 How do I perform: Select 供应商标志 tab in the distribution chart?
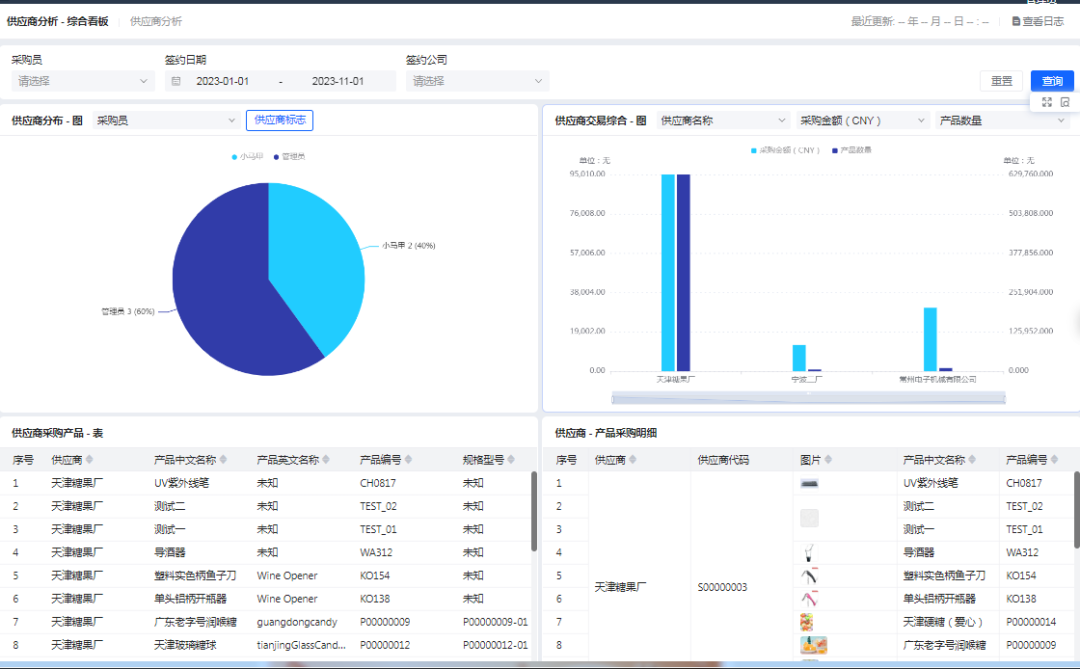coord(280,120)
